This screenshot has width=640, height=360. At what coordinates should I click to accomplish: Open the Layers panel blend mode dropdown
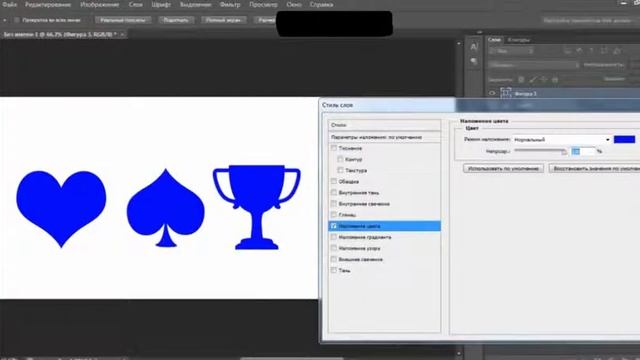[x=534, y=65]
